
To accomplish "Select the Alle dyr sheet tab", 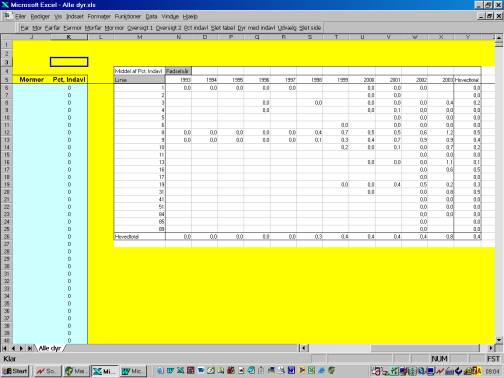I will point(50,348).
